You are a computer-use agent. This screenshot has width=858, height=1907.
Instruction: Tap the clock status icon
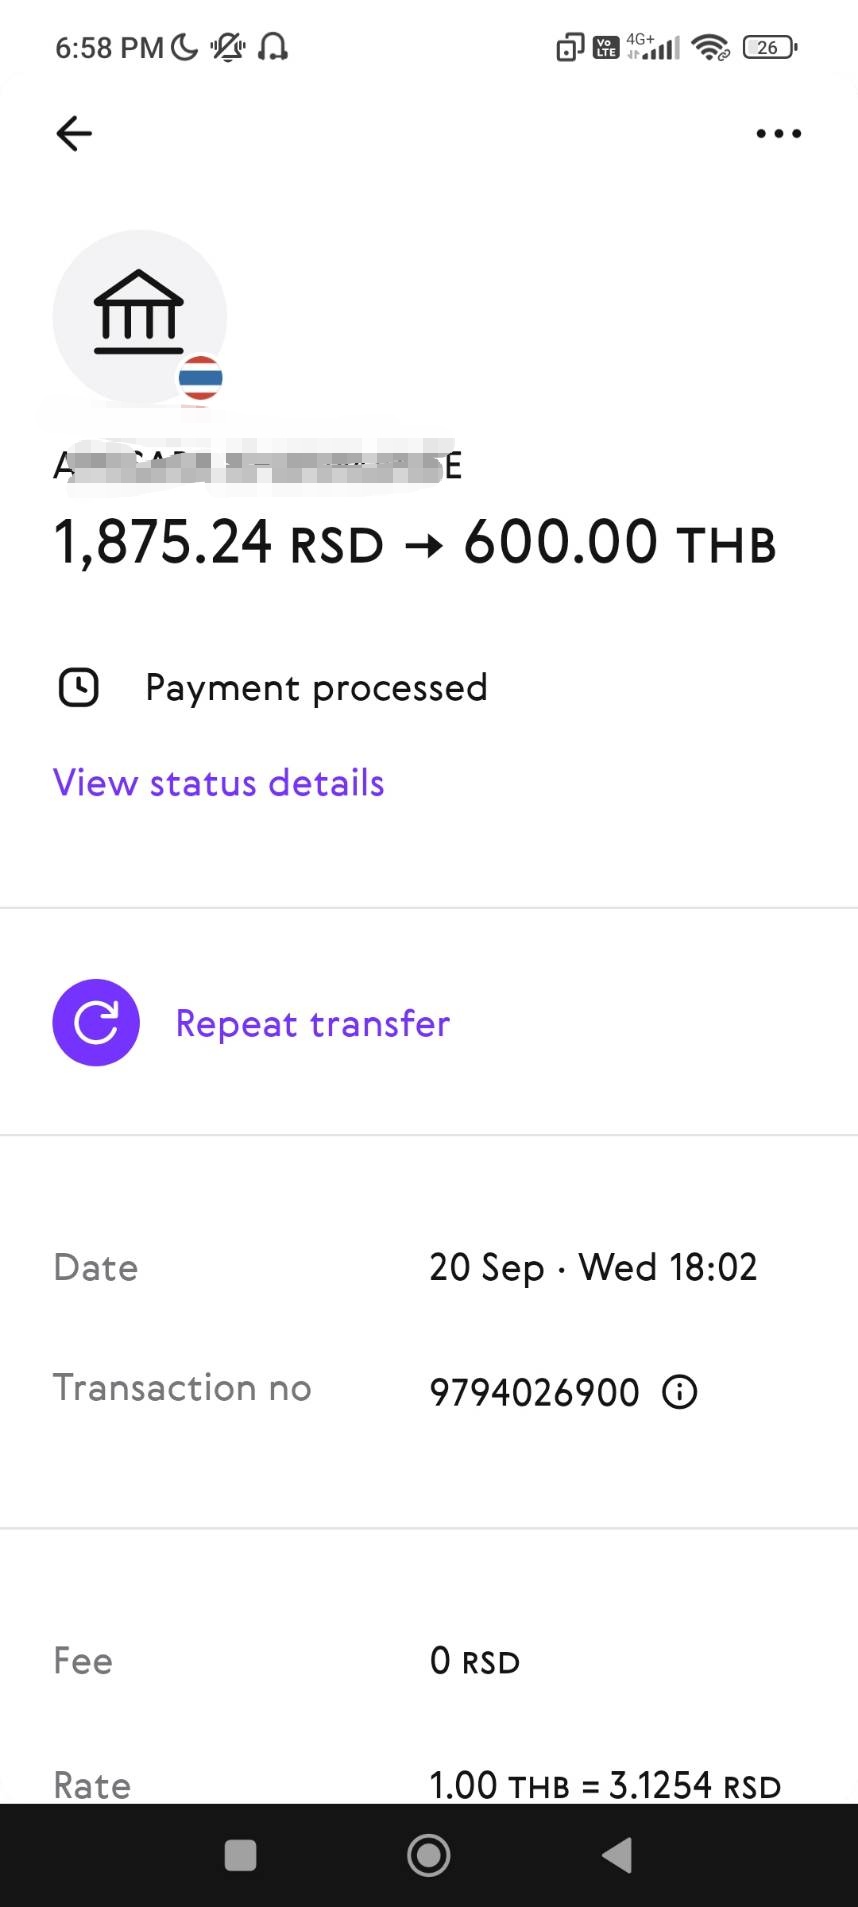click(x=79, y=688)
